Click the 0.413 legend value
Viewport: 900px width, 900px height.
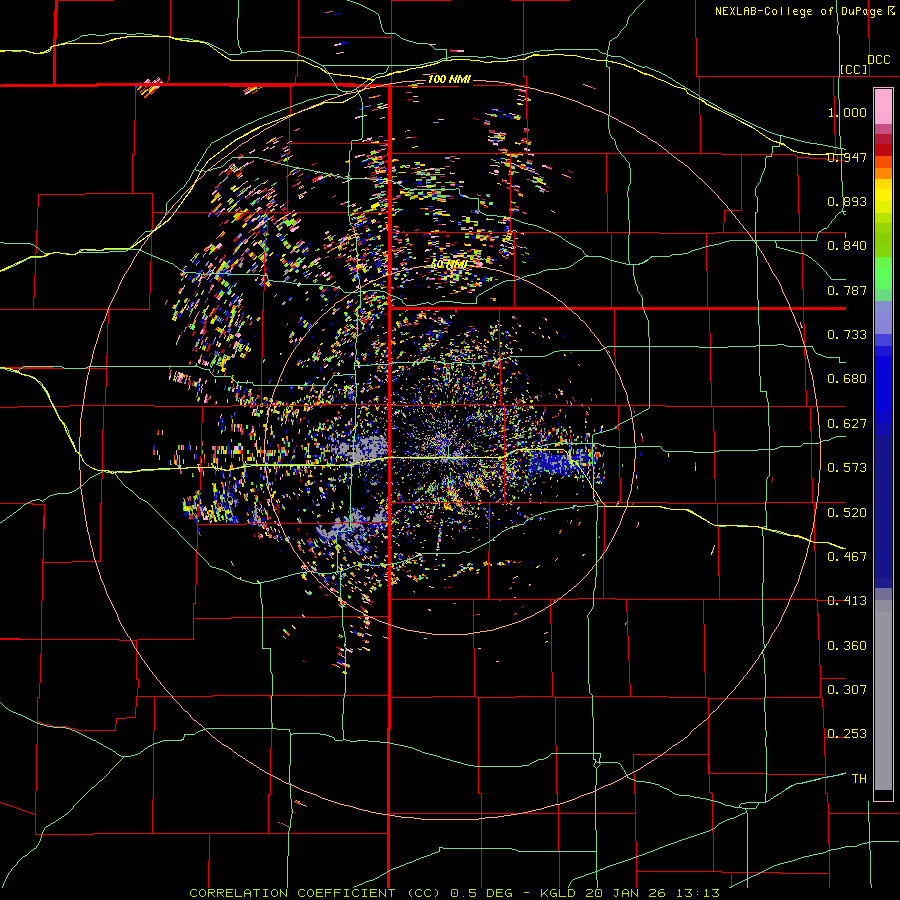pyautogui.click(x=847, y=601)
